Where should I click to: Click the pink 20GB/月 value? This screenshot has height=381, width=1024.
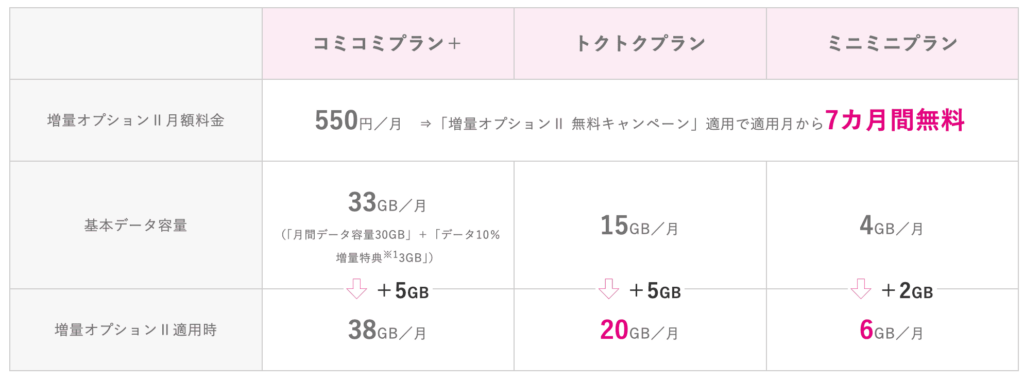click(x=639, y=331)
